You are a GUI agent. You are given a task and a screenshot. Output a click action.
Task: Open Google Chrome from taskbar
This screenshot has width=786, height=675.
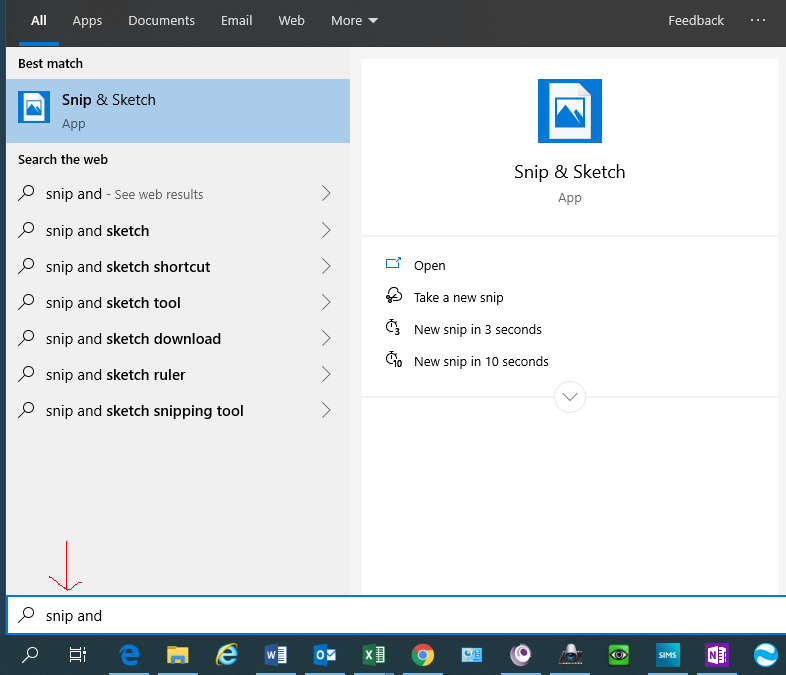tap(423, 655)
